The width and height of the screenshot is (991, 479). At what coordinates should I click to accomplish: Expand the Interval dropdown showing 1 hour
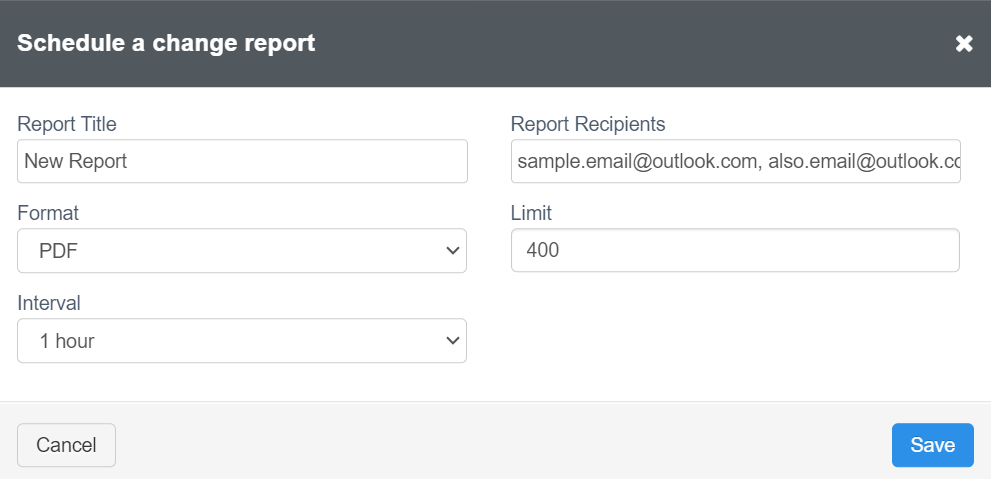[242, 341]
